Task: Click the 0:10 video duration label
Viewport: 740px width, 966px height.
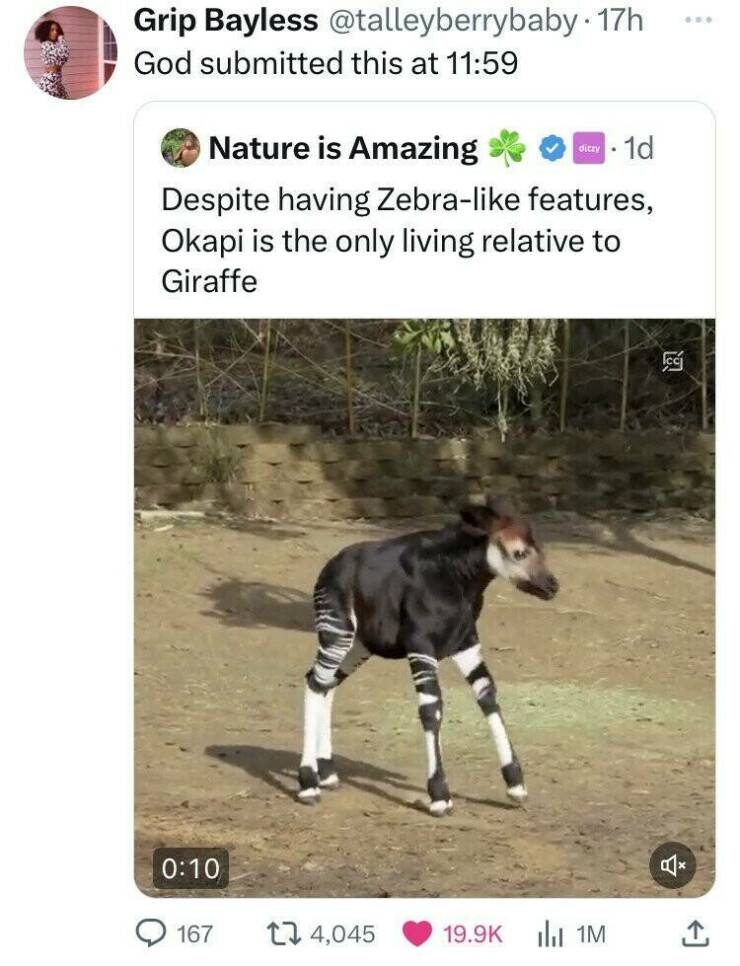Action: [x=190, y=868]
